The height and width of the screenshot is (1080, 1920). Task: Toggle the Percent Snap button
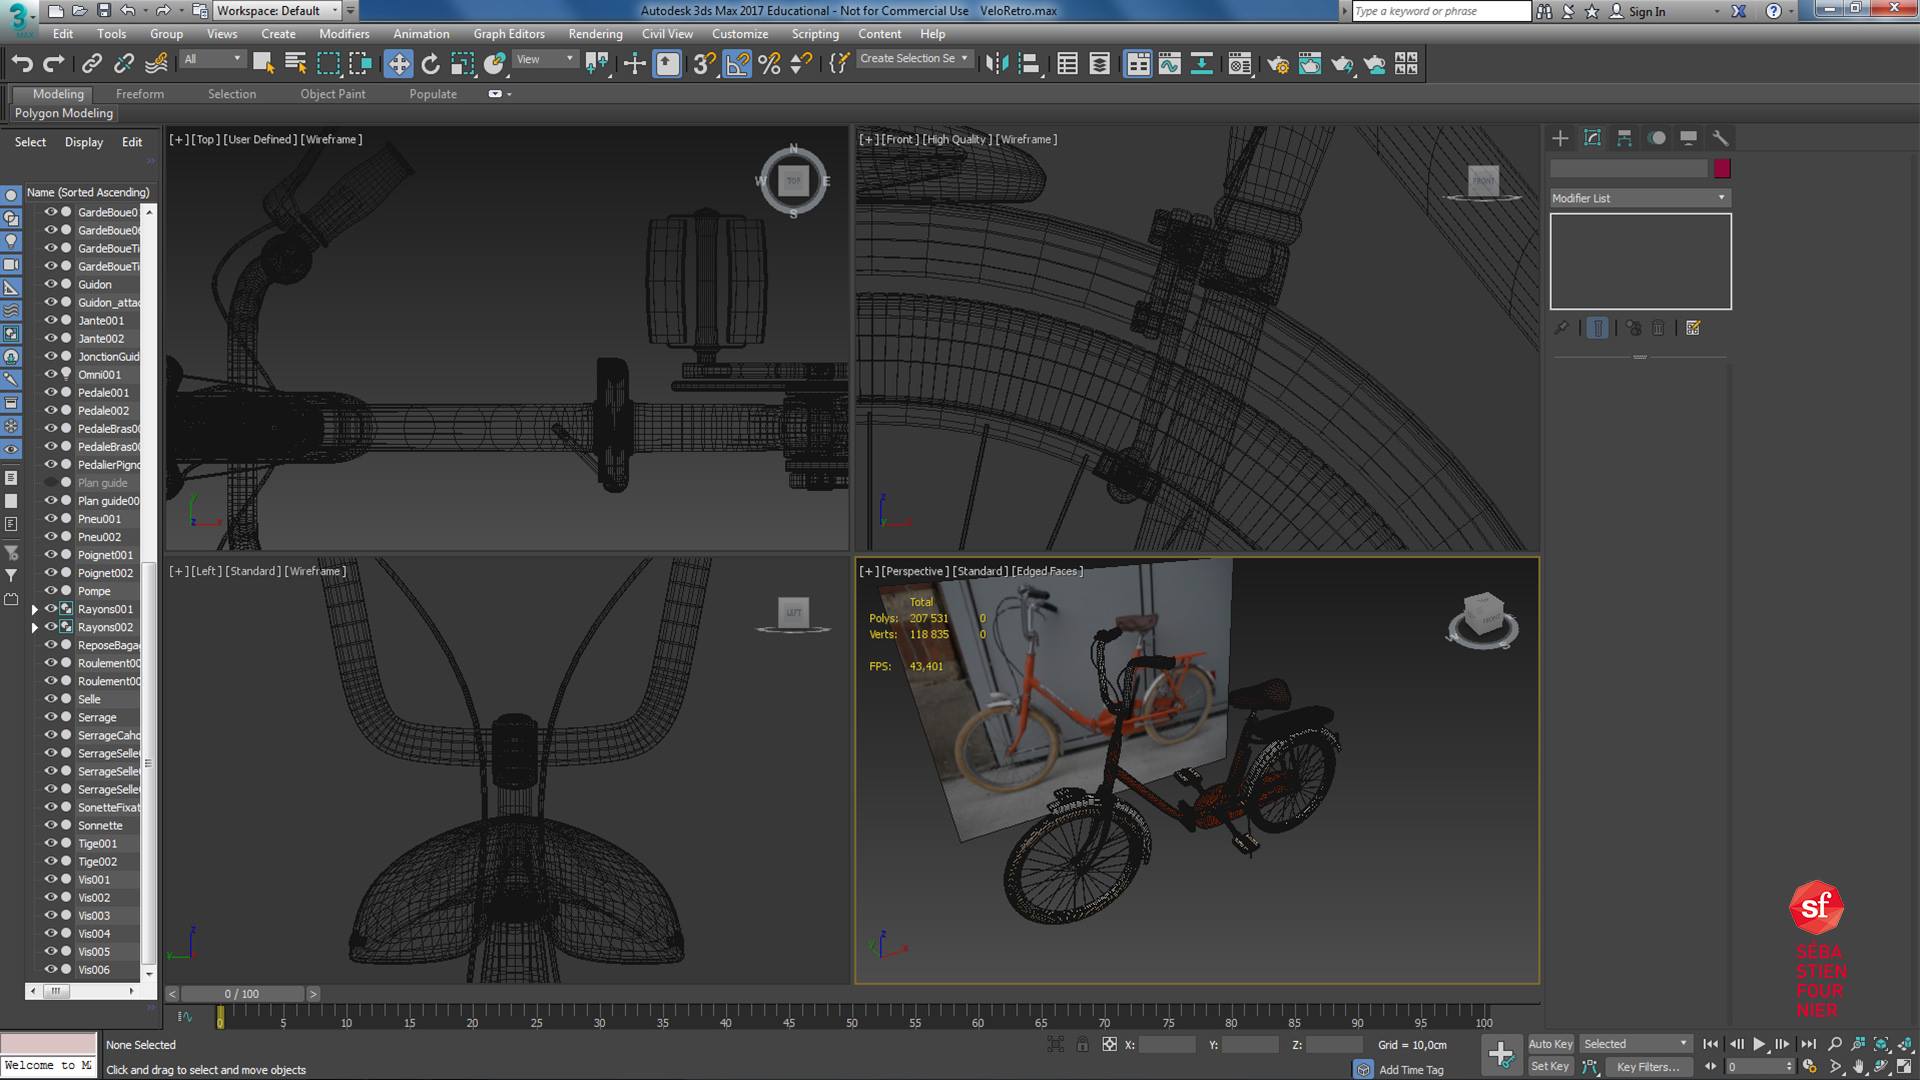click(x=769, y=64)
